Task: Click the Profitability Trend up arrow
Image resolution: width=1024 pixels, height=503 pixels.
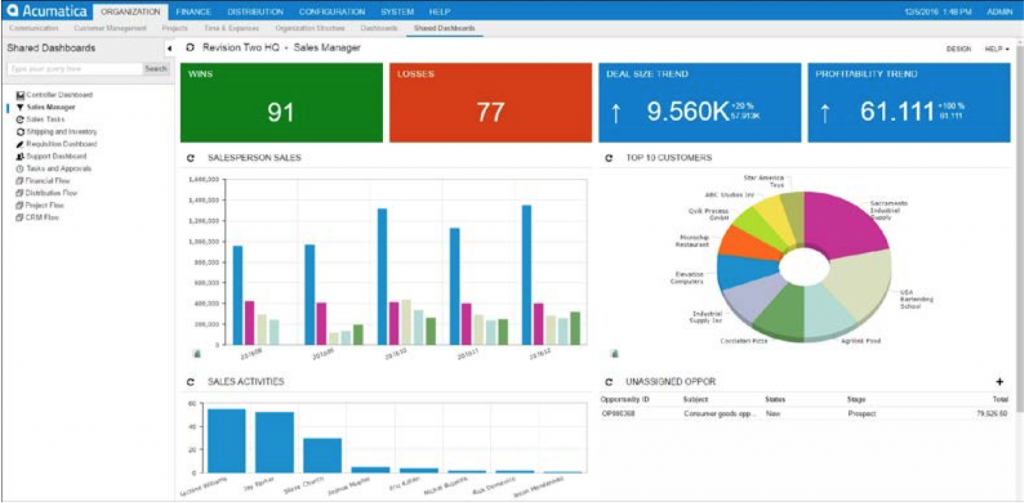Action: 824,114
